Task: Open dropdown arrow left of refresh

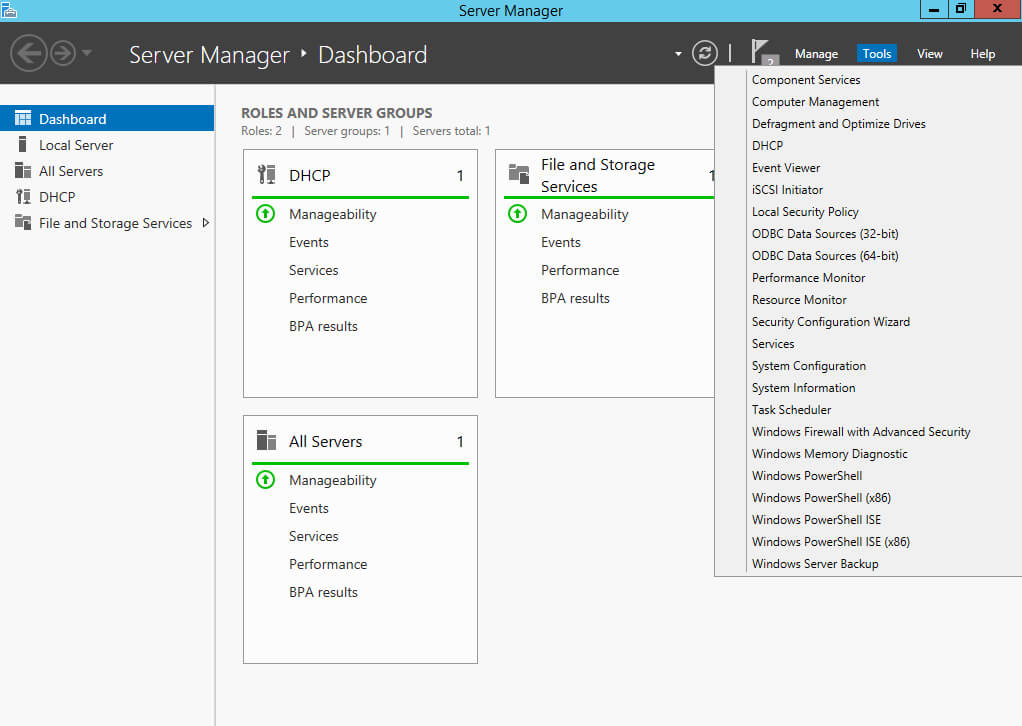Action: [x=678, y=53]
